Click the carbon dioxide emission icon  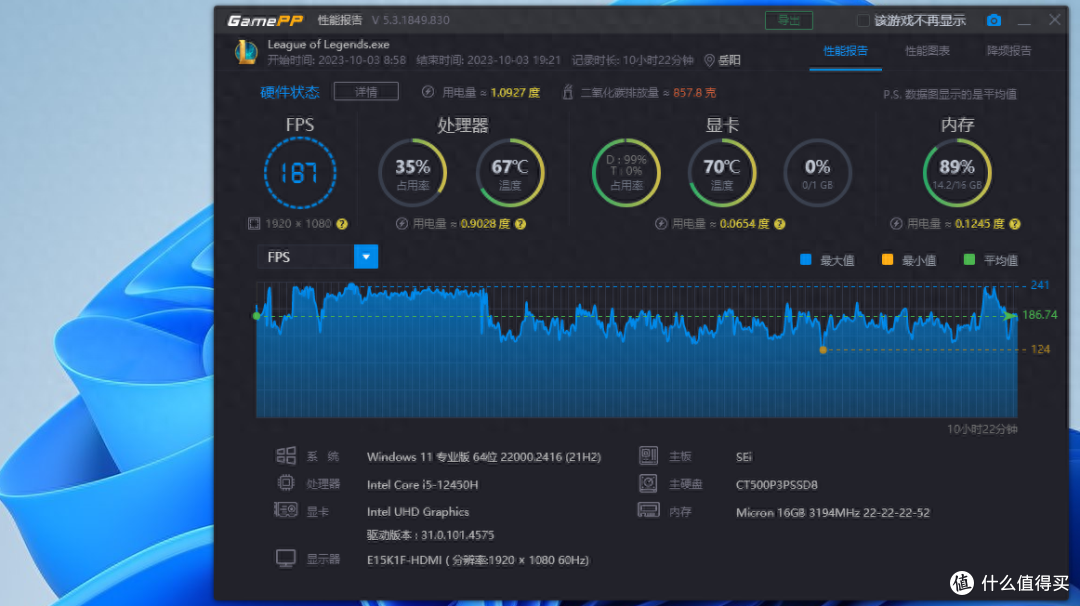coord(568,92)
